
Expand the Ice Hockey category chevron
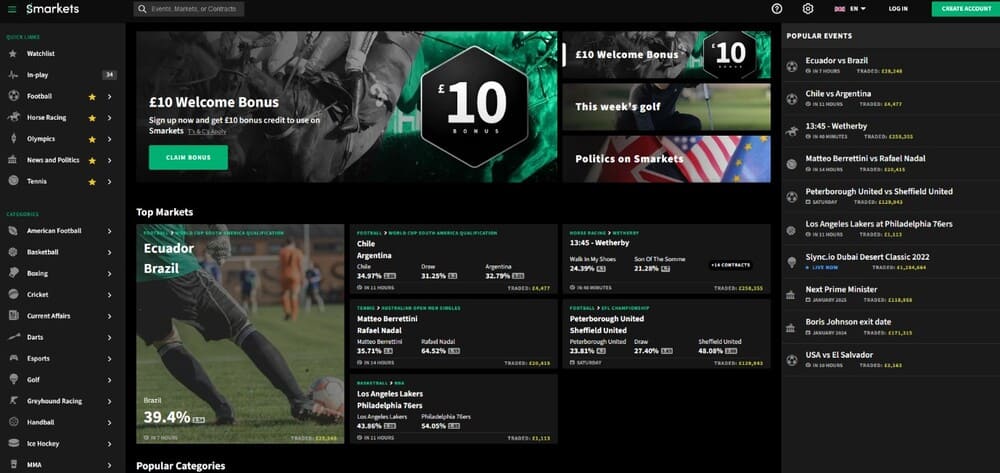[x=110, y=444]
